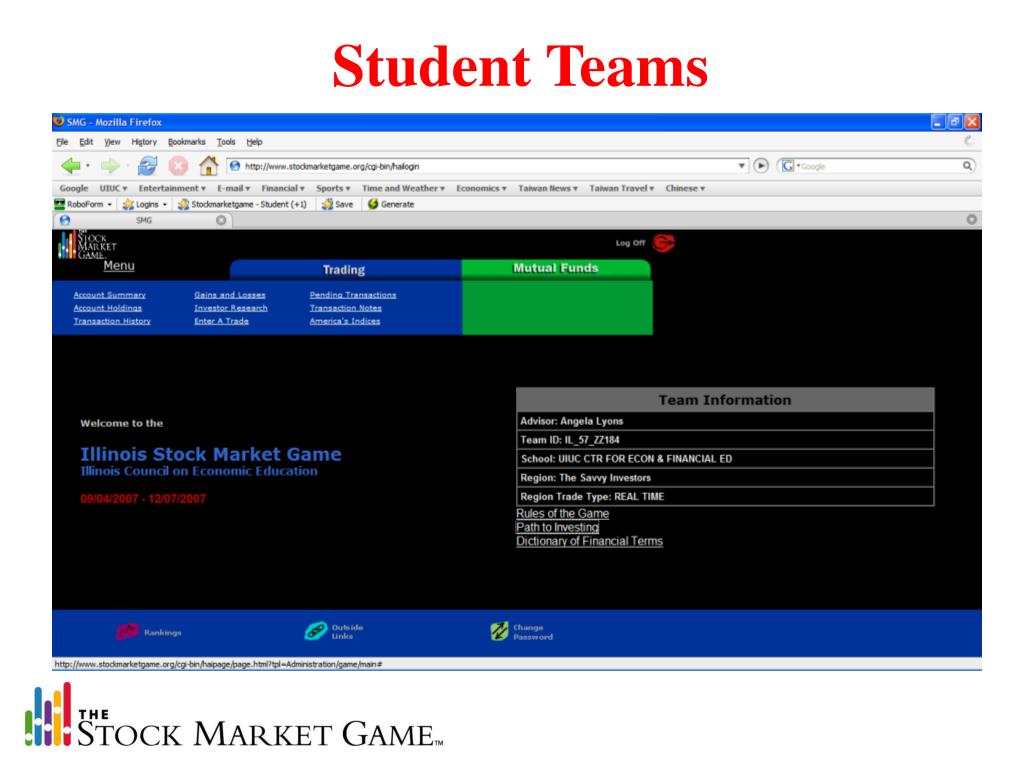Expand the Economics bookmarks folder
This screenshot has width=1024, height=768.
(x=481, y=188)
